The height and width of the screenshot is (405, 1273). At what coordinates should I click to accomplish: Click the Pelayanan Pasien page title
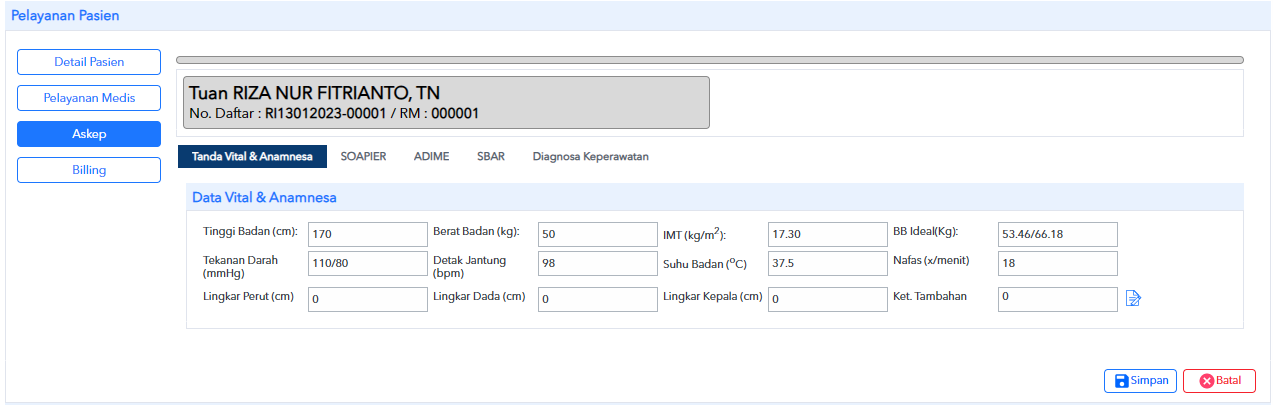(x=64, y=15)
